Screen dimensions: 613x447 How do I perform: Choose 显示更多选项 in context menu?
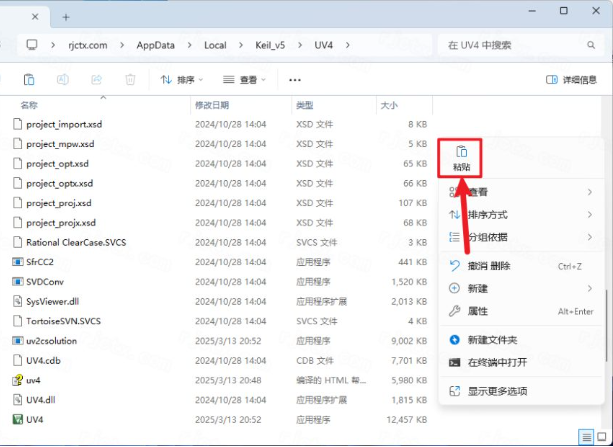coord(521,391)
